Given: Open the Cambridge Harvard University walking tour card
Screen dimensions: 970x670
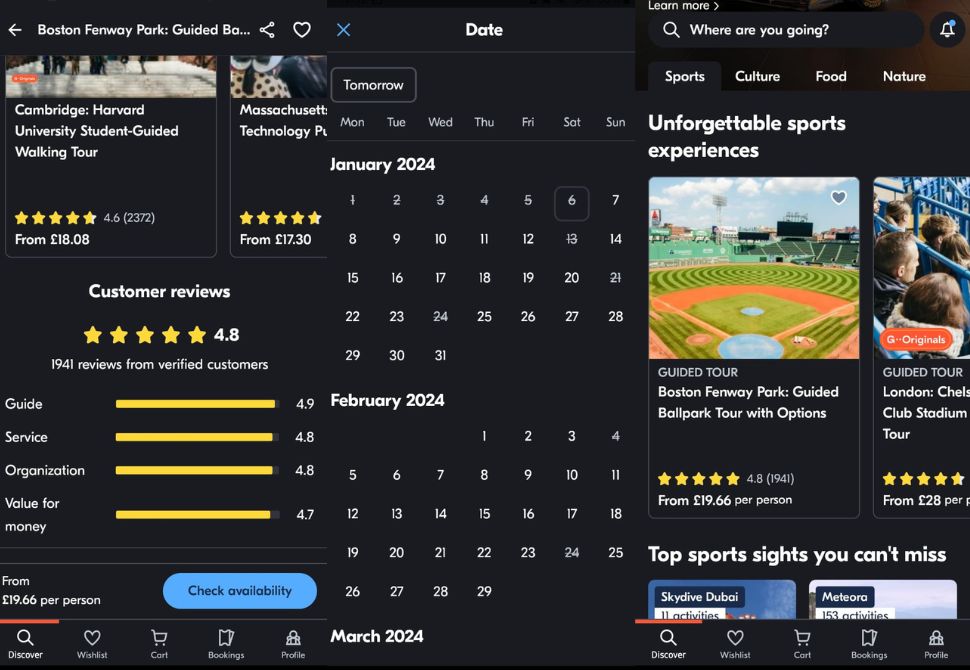Looking at the screenshot, I should tap(111, 156).
